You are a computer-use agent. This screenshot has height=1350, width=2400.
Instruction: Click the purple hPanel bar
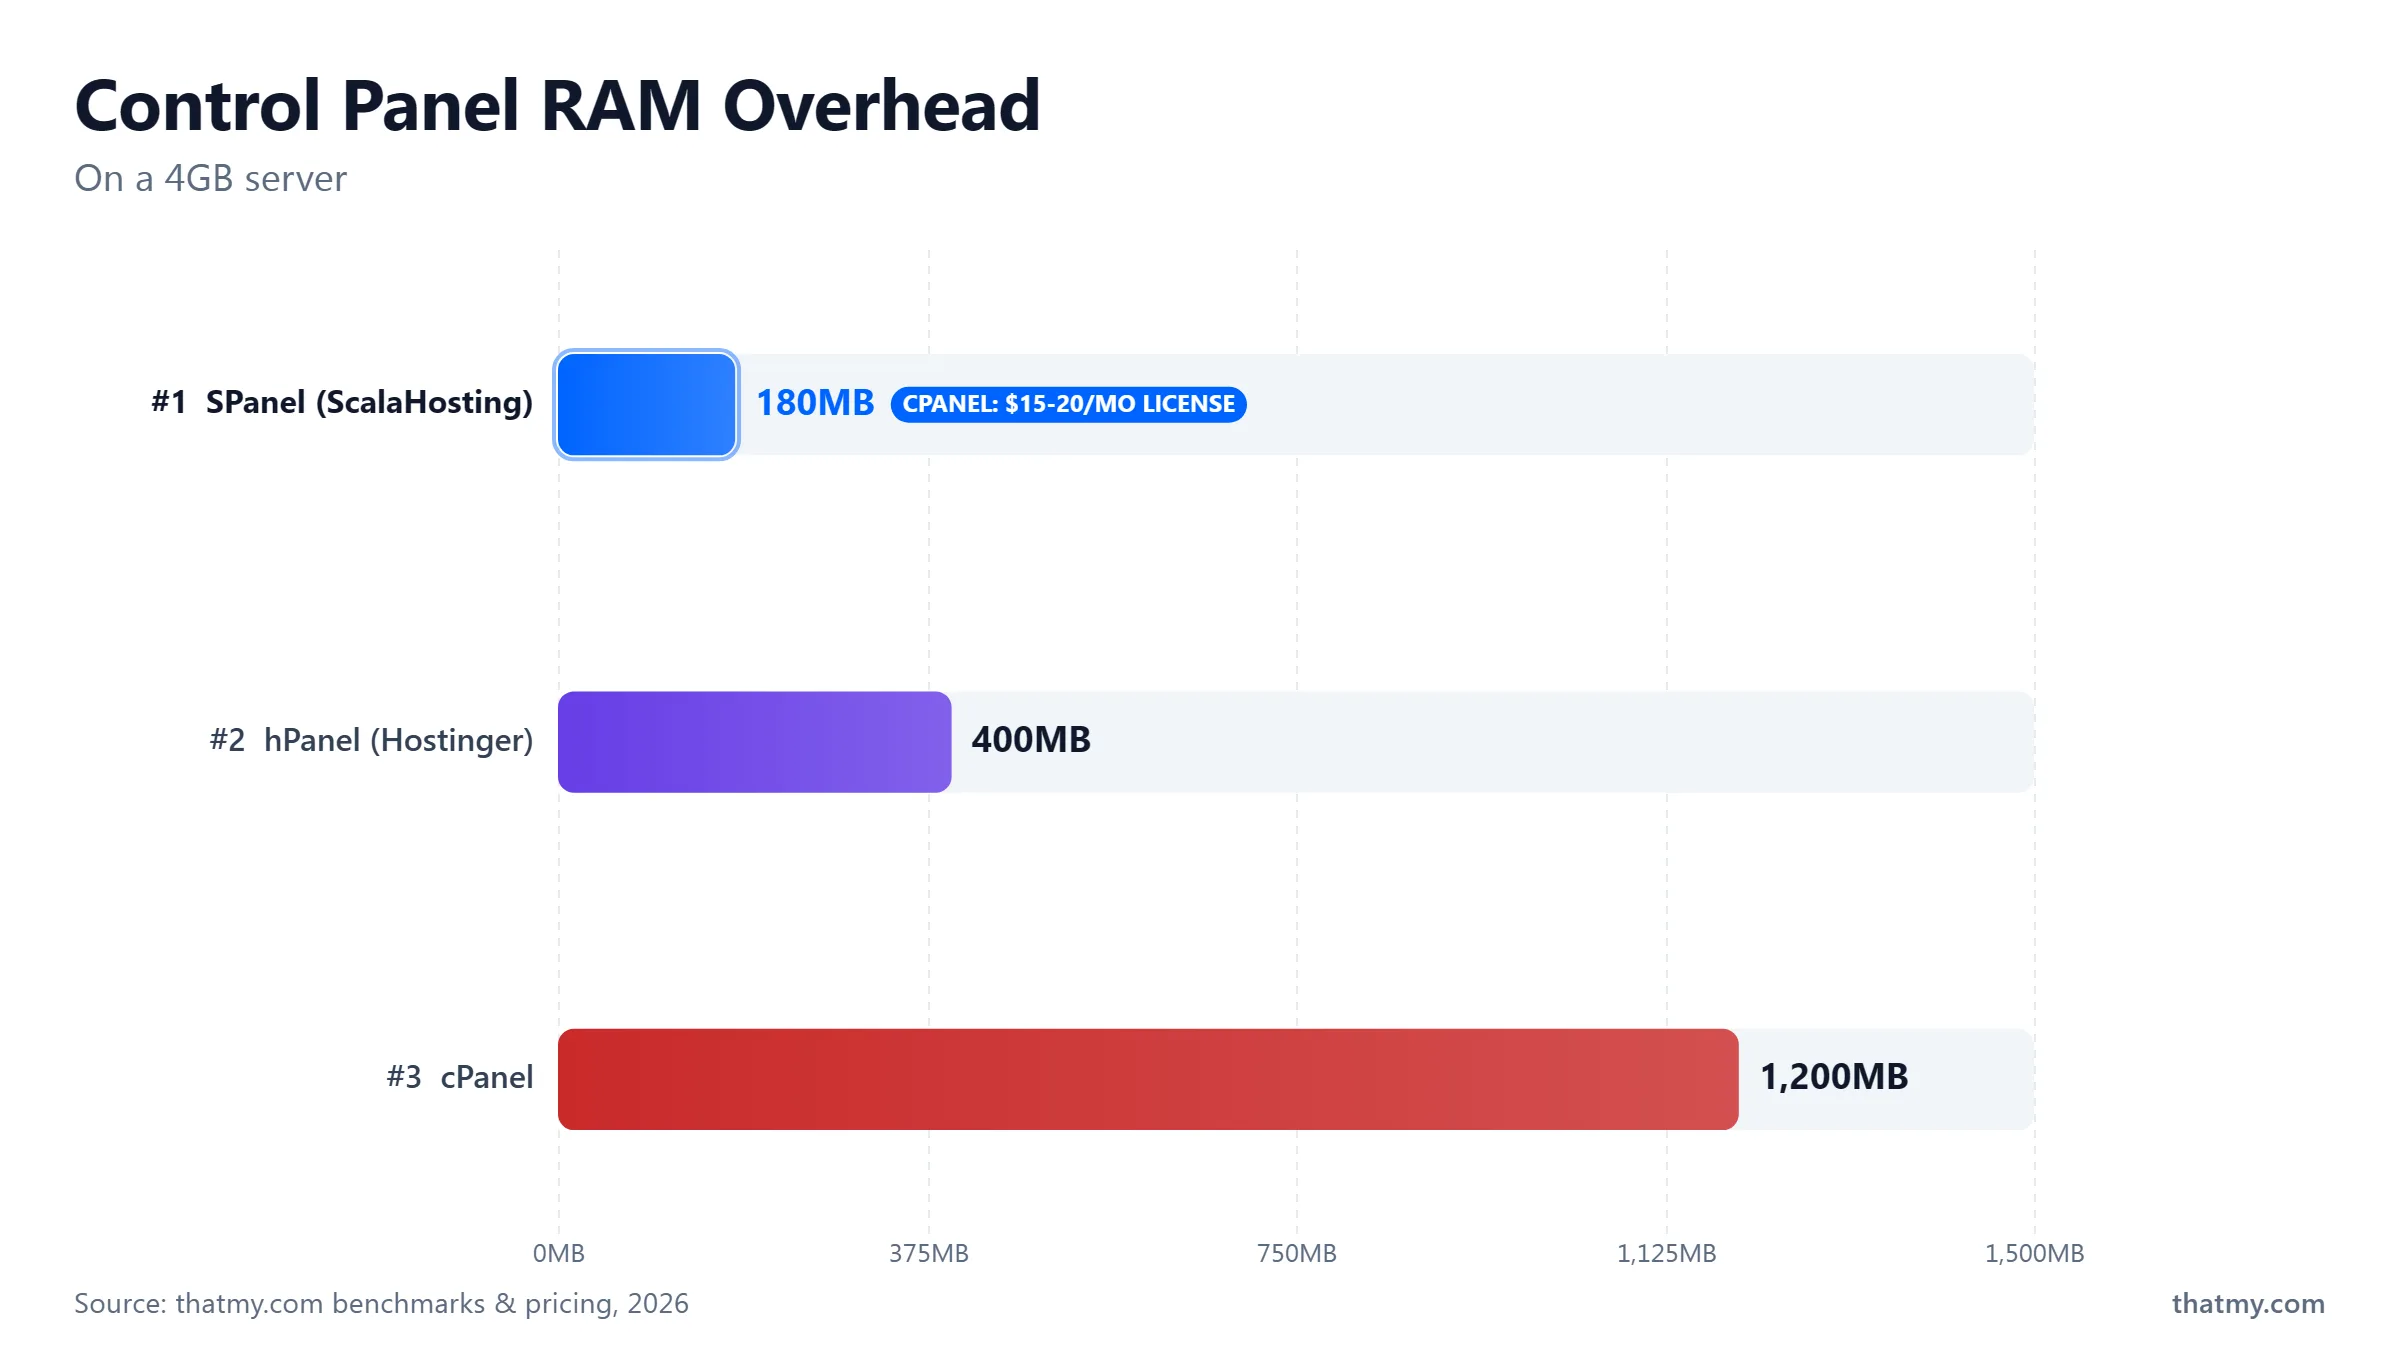(x=755, y=742)
